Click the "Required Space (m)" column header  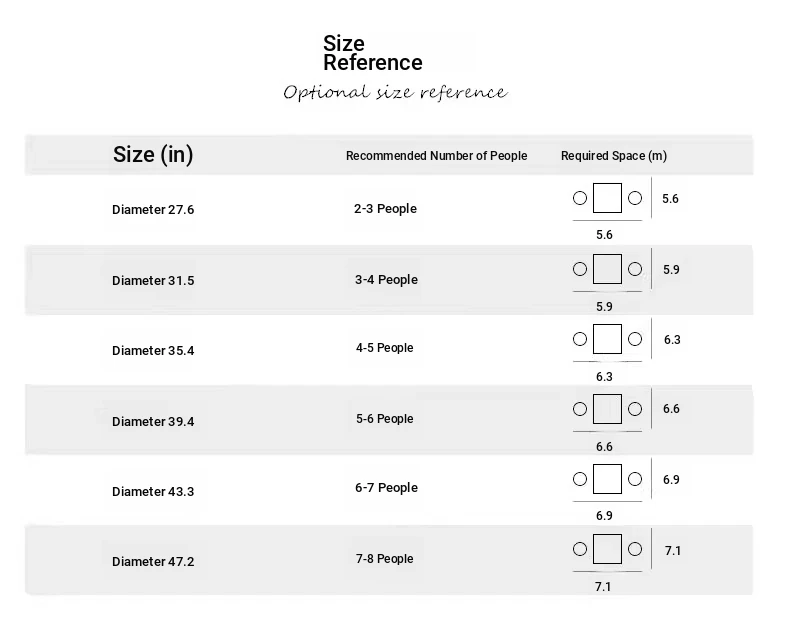[x=613, y=156]
